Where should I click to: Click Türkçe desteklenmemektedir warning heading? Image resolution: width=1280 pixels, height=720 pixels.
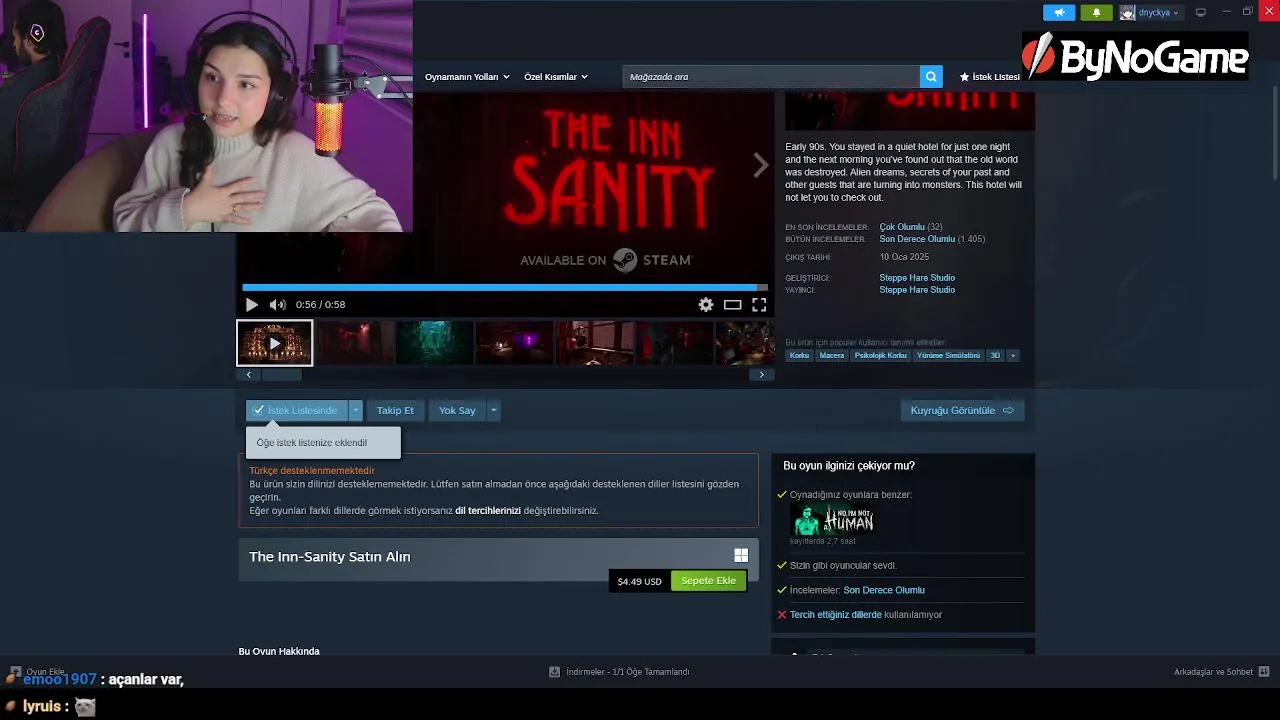click(312, 471)
